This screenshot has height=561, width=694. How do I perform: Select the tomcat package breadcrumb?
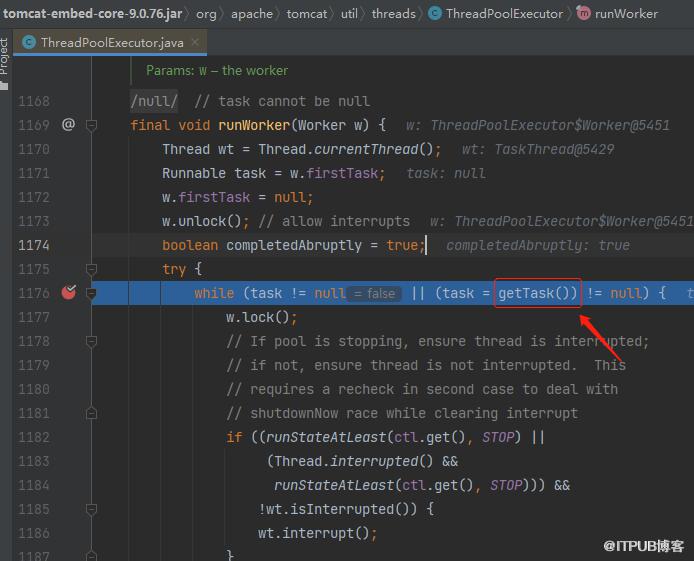click(x=307, y=14)
